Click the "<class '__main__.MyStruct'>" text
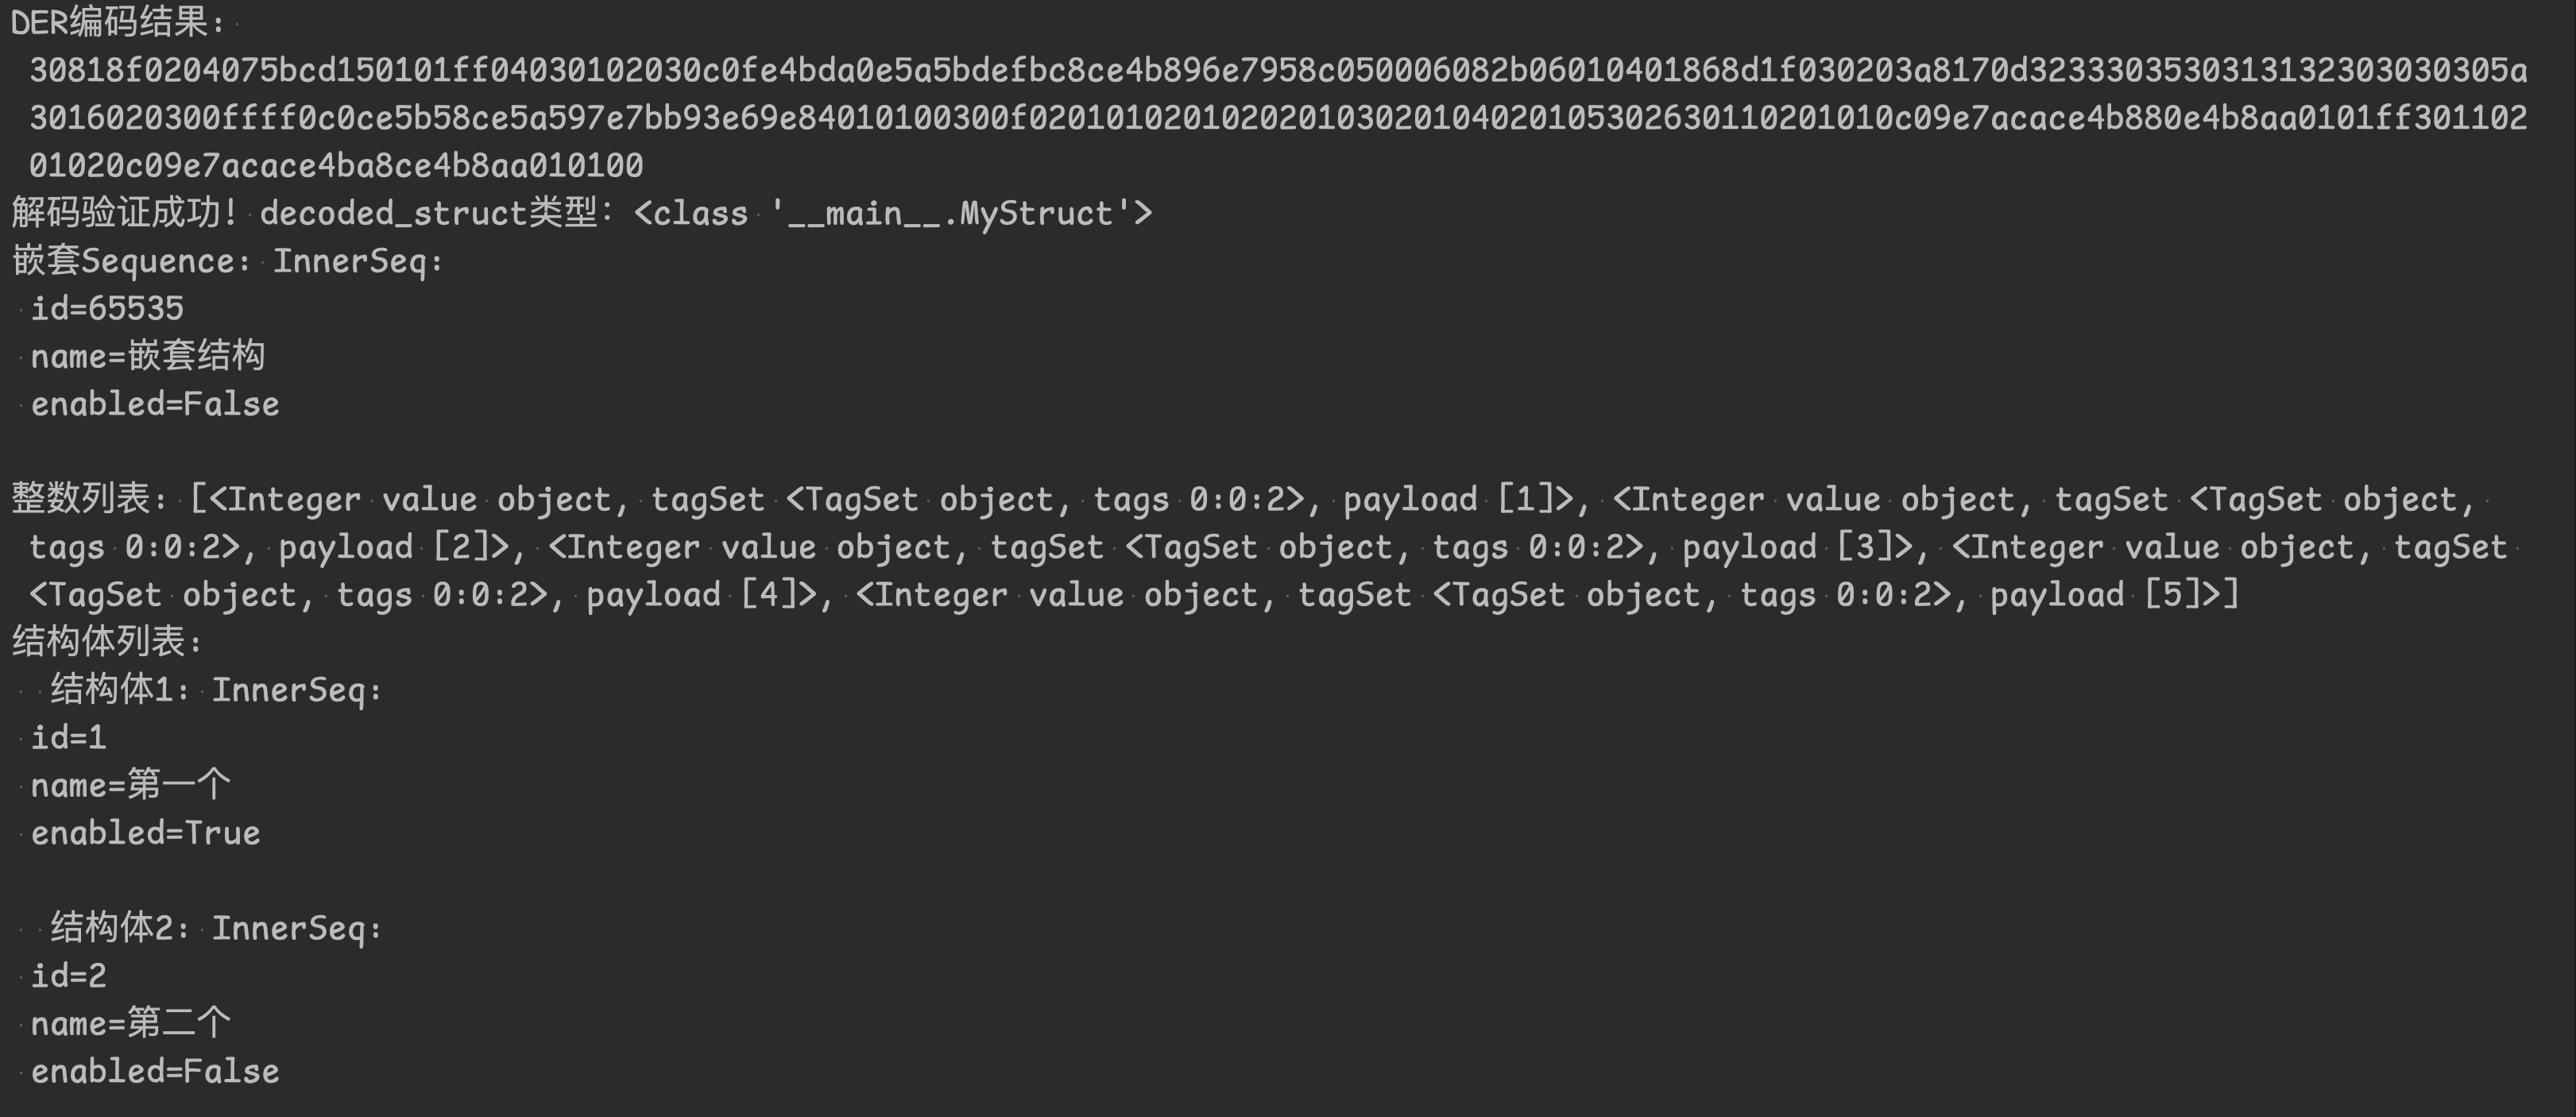Viewport: 2576px width, 1117px height. pyautogui.click(x=893, y=213)
